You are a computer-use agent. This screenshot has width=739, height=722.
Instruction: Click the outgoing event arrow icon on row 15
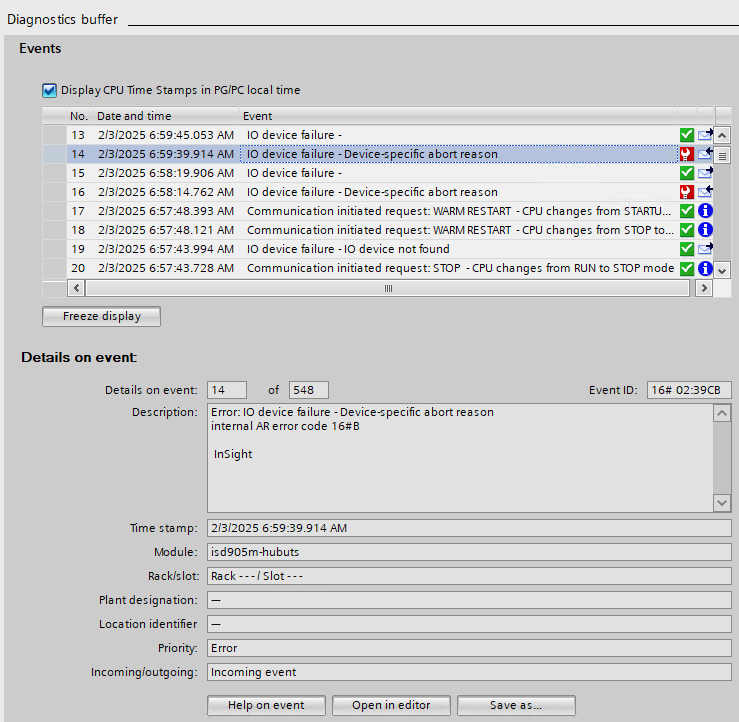[x=705, y=173]
